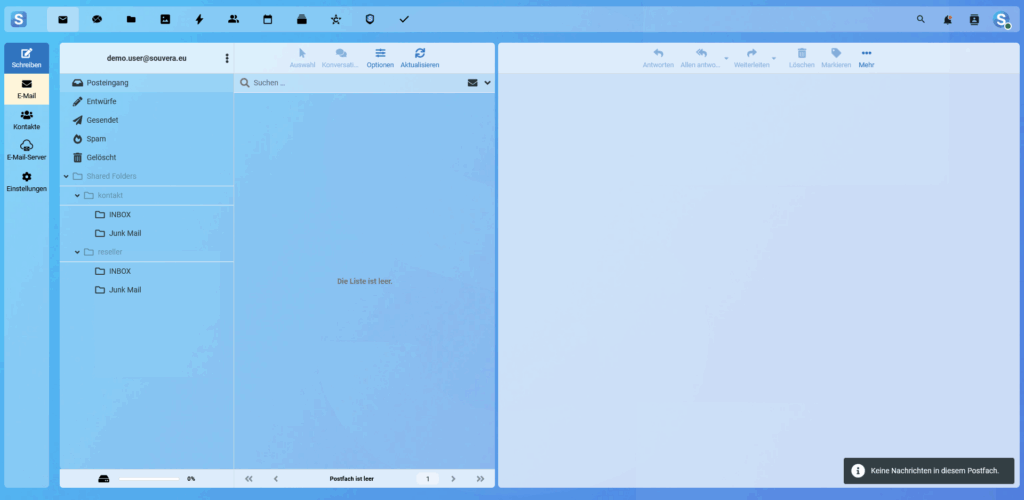Open the files folder icon in top bar
The width and height of the screenshot is (1024, 500).
click(131, 19)
